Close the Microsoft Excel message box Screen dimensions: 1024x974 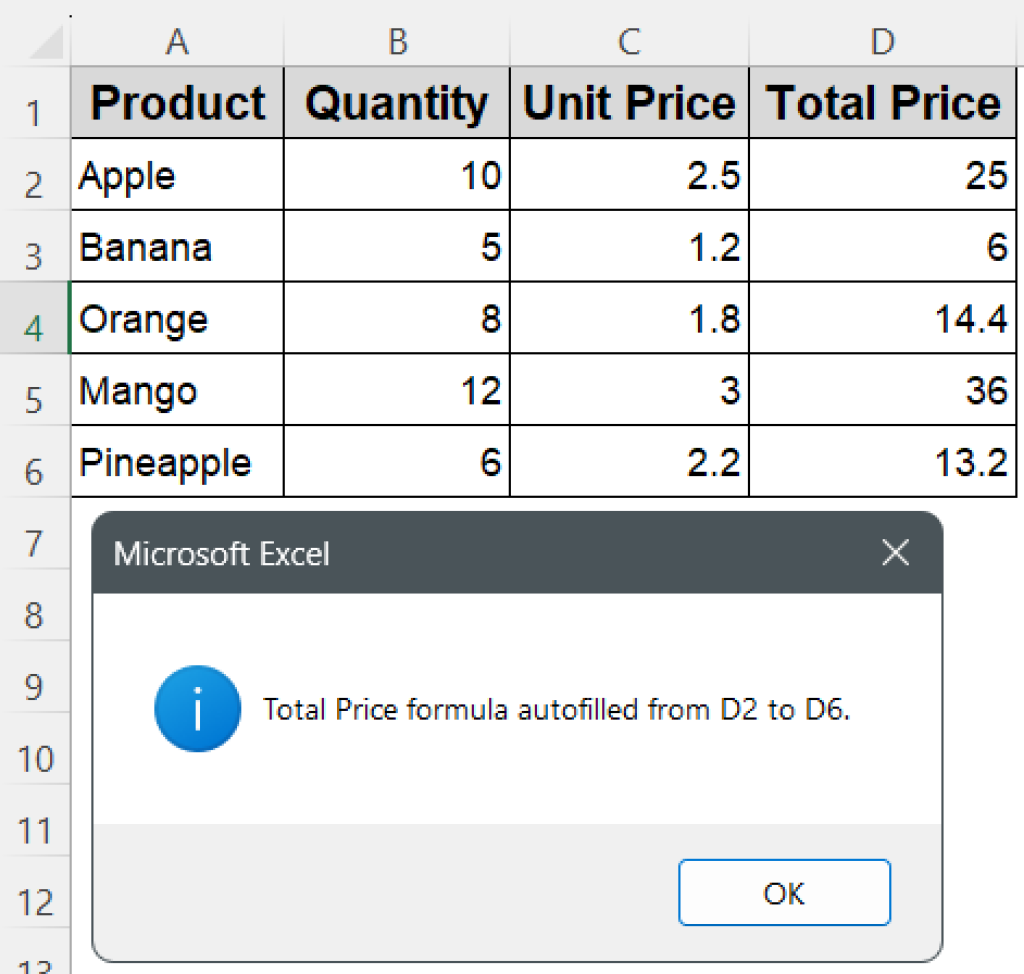[x=896, y=553]
